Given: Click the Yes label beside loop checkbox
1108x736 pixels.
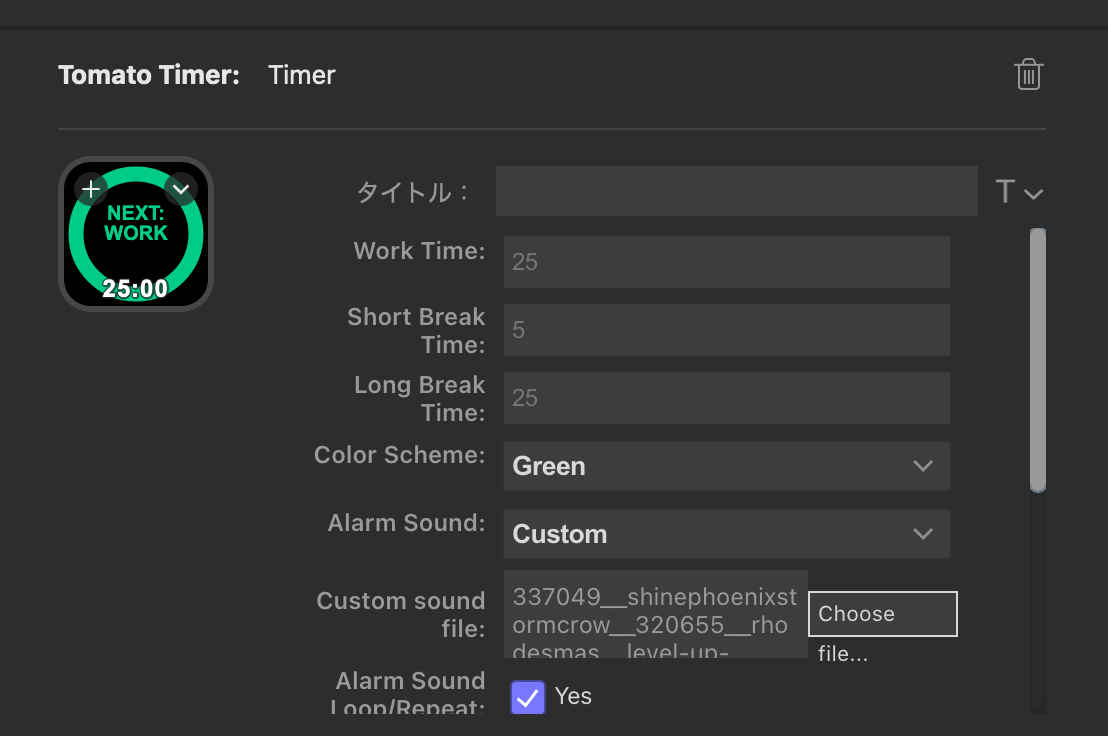Looking at the screenshot, I should point(573,696).
